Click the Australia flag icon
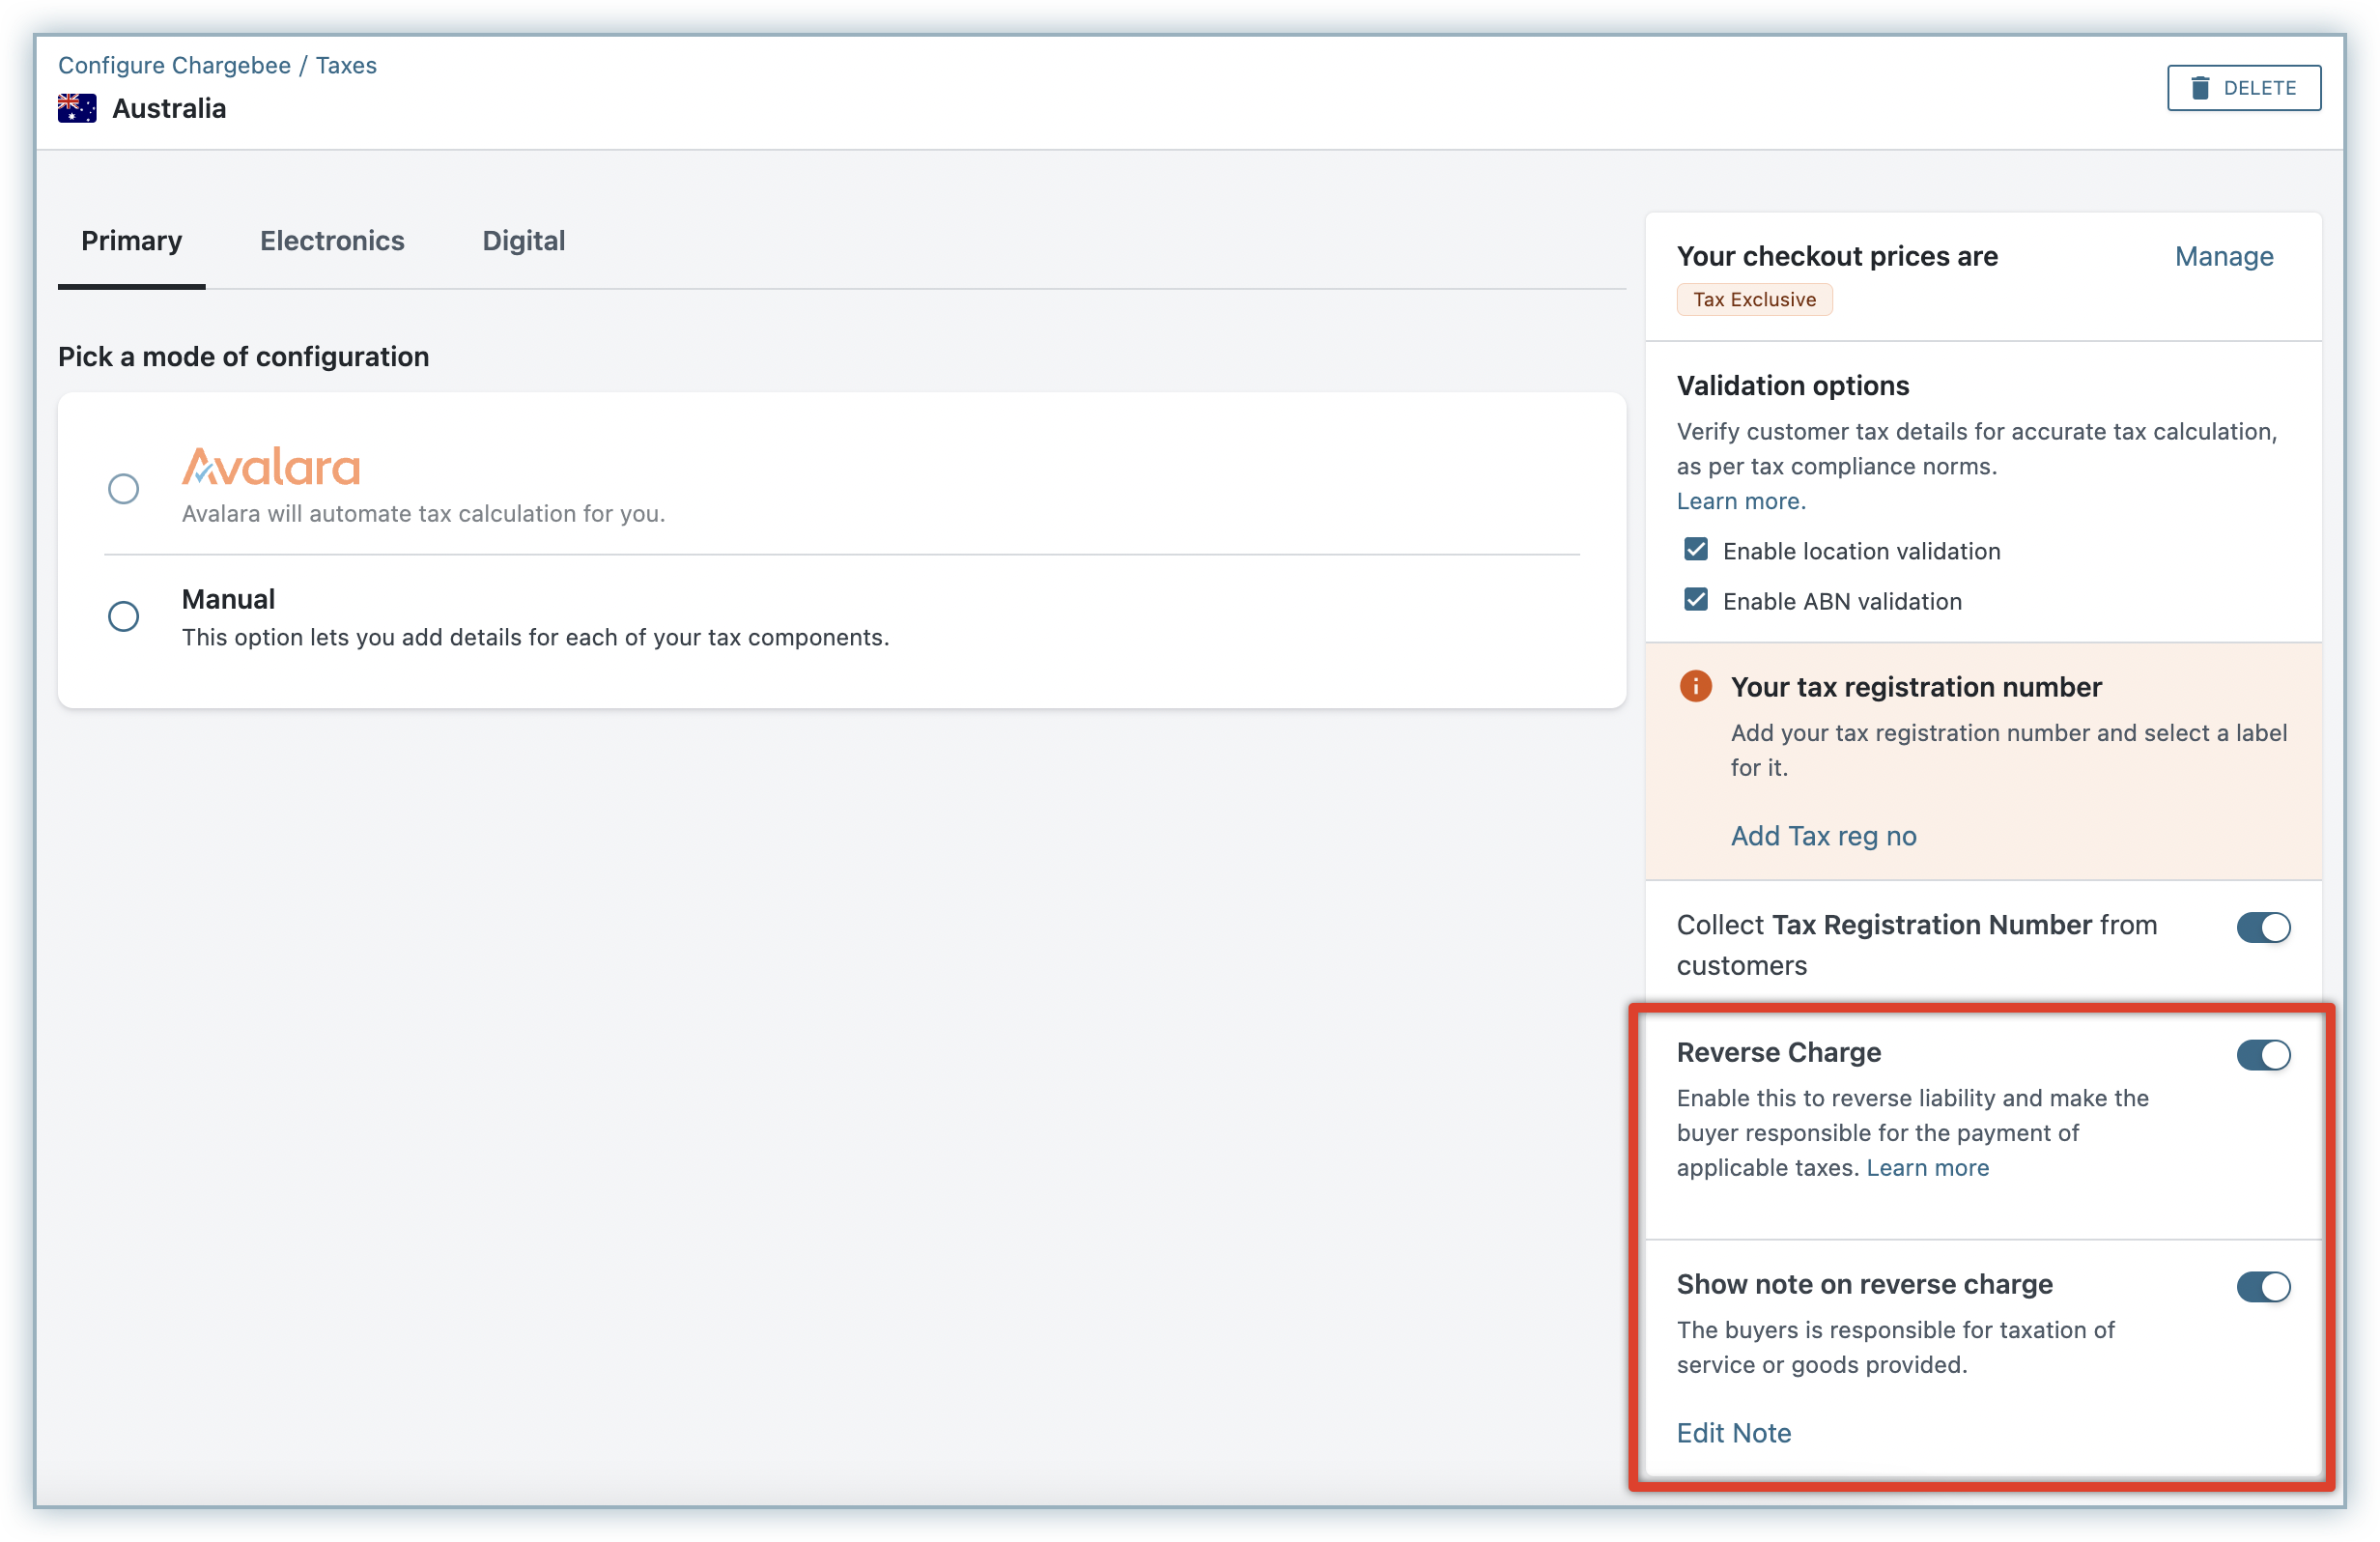The height and width of the screenshot is (1542, 2380). [x=77, y=108]
